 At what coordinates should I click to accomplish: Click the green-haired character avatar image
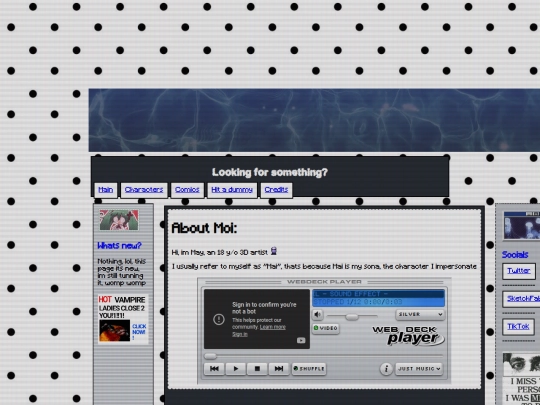click(x=119, y=220)
